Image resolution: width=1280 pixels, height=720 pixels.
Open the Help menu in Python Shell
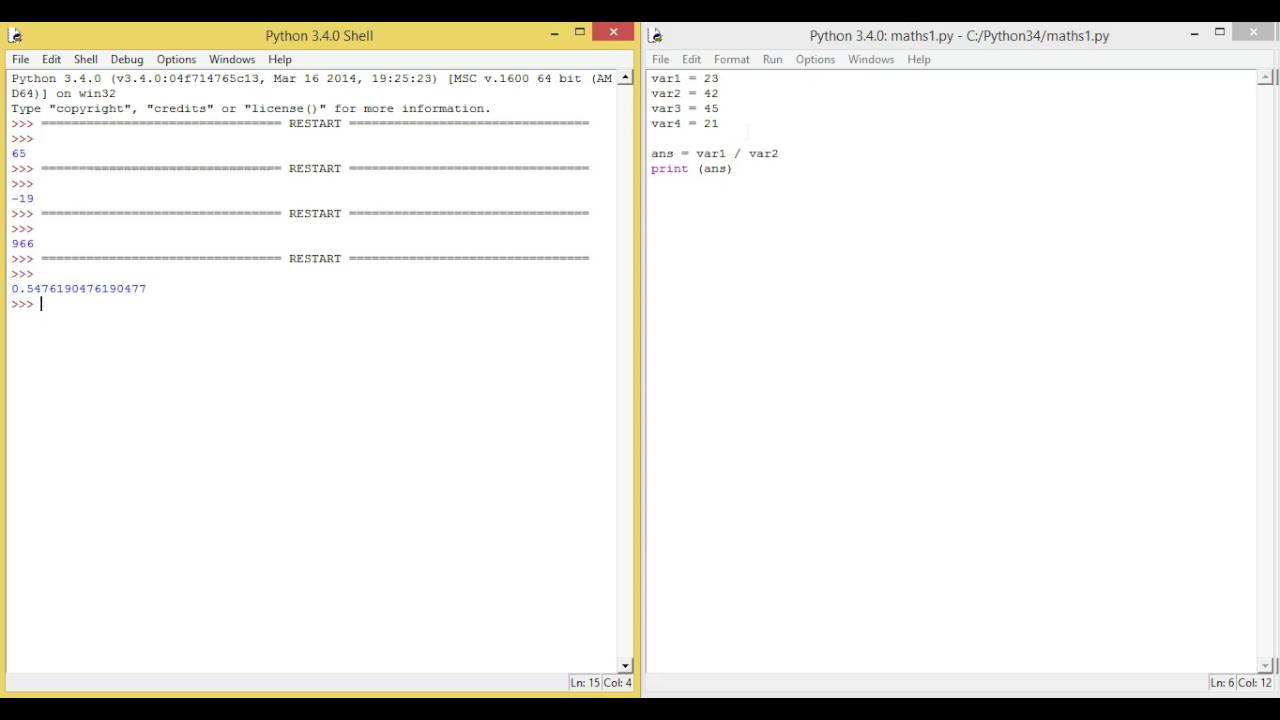click(x=280, y=59)
